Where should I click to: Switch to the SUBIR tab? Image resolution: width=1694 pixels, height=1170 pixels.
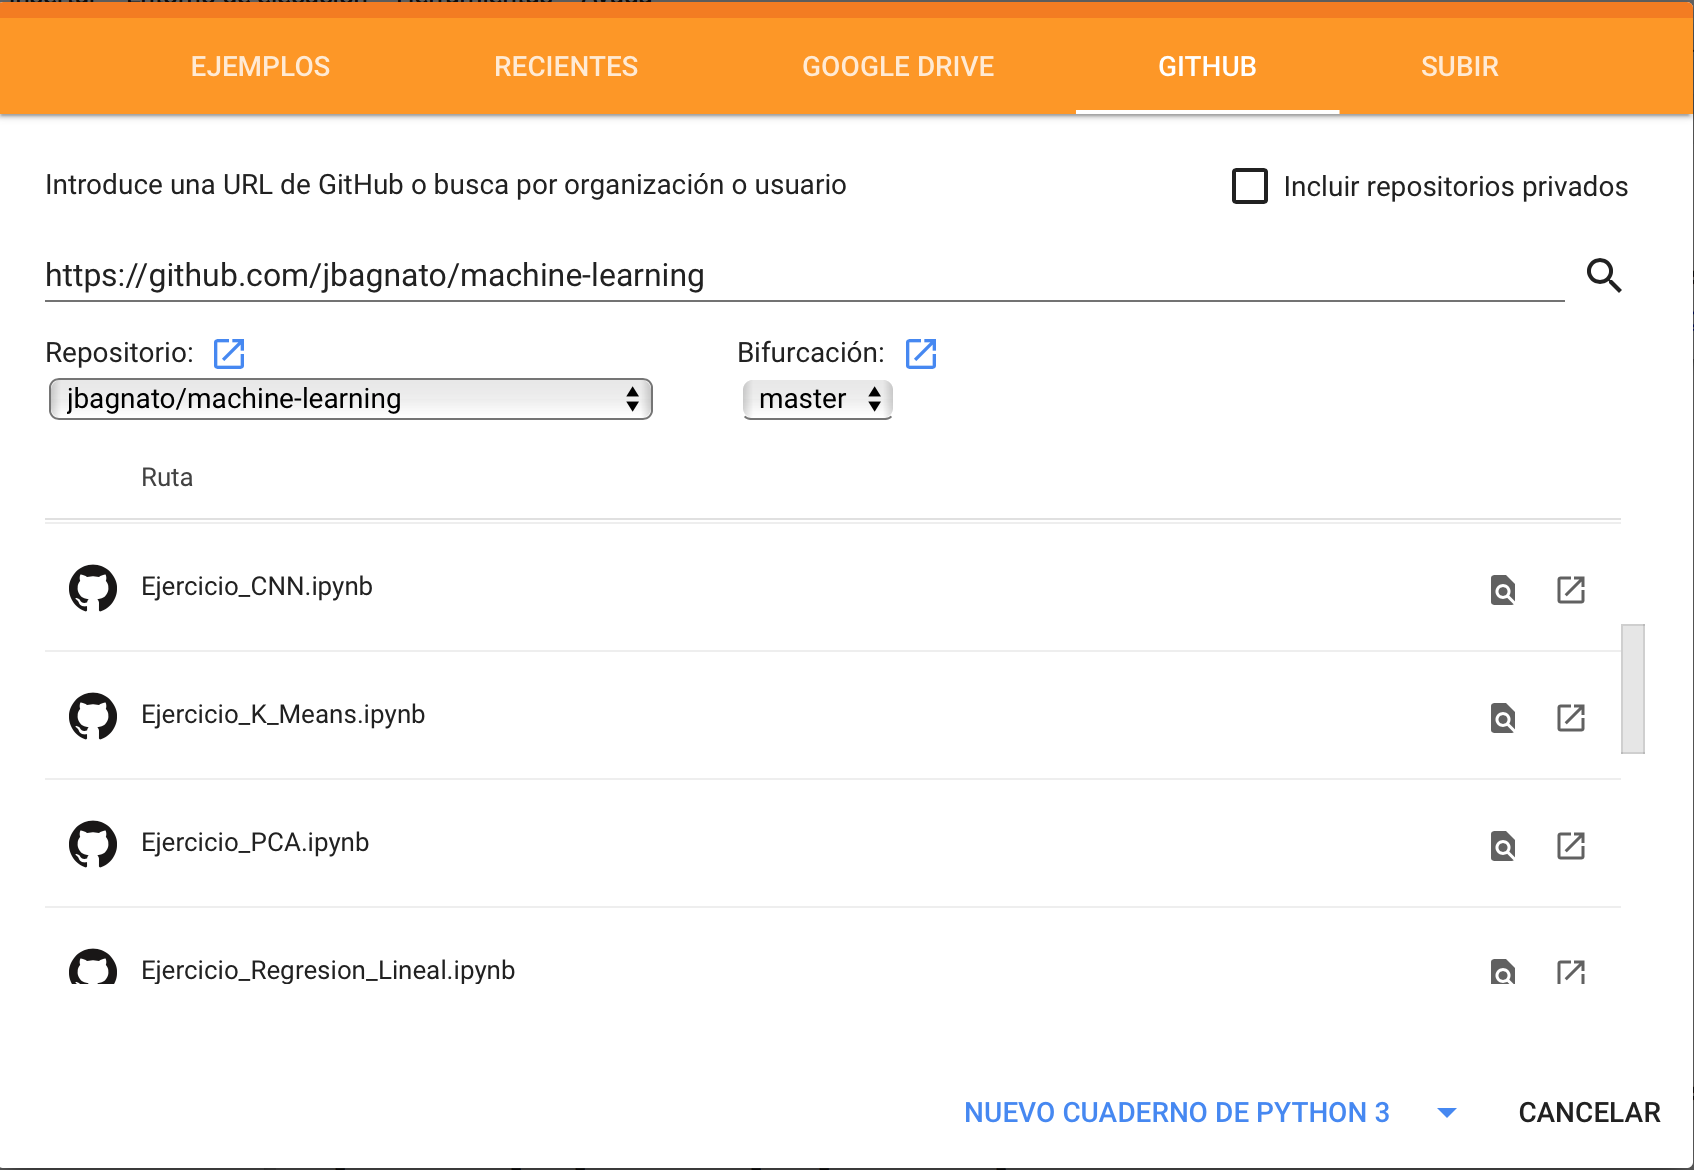(x=1460, y=66)
